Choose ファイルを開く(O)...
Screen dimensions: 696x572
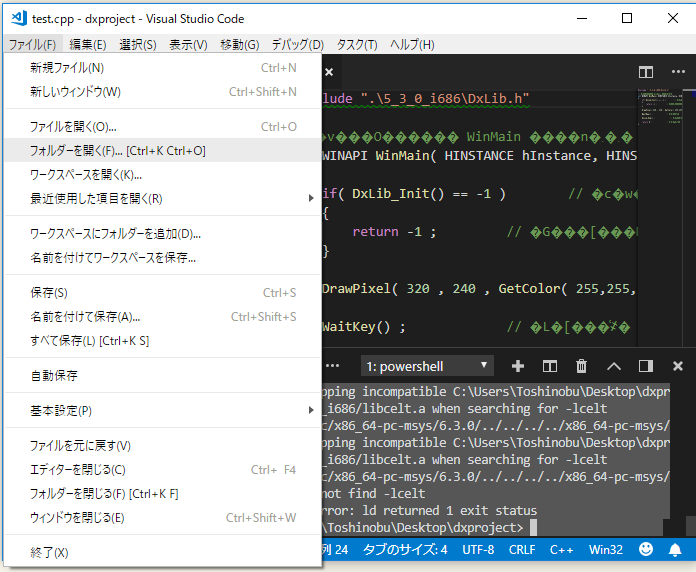point(162,126)
